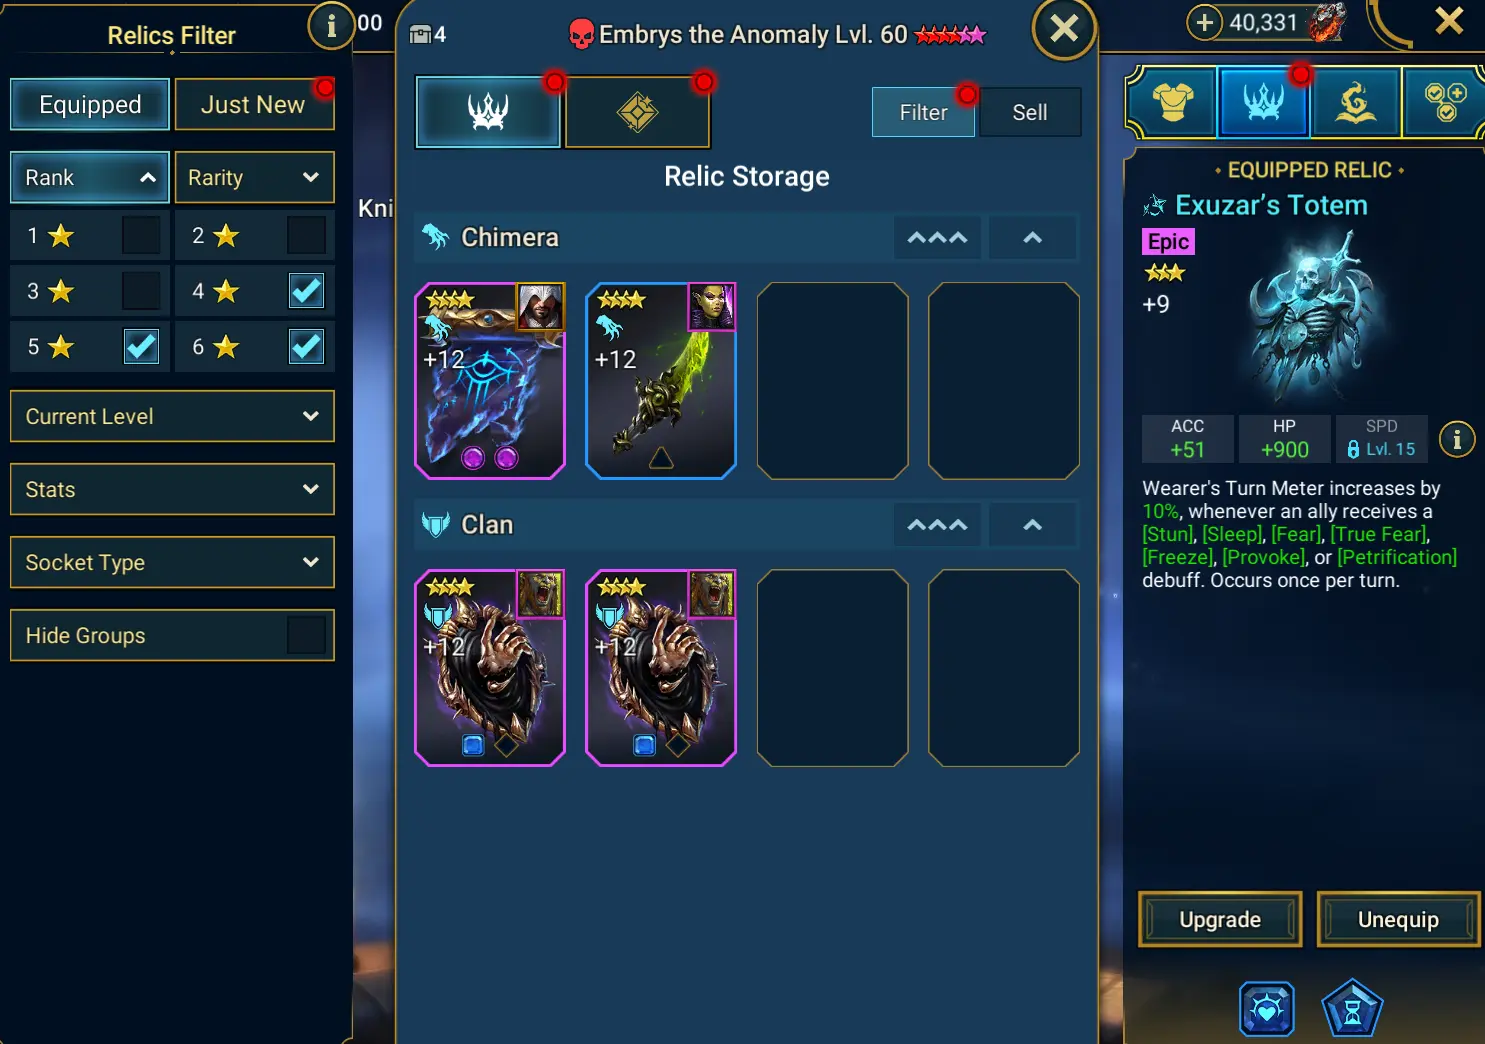This screenshot has height=1044, width=1485.
Task: Collapse the Chimera group with single chevron
Action: point(1033,238)
